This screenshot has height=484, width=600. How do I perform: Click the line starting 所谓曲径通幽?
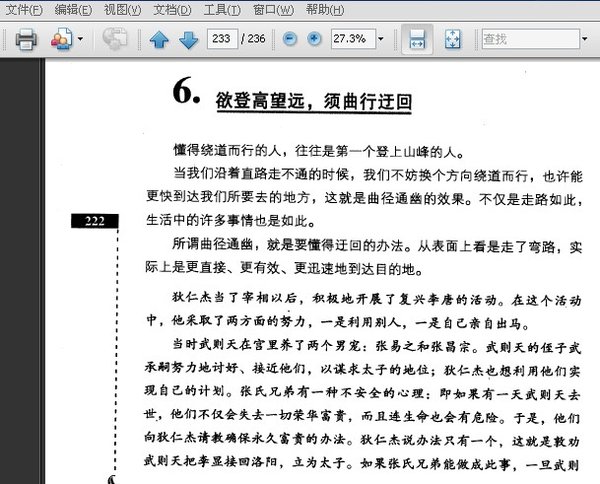pos(377,245)
